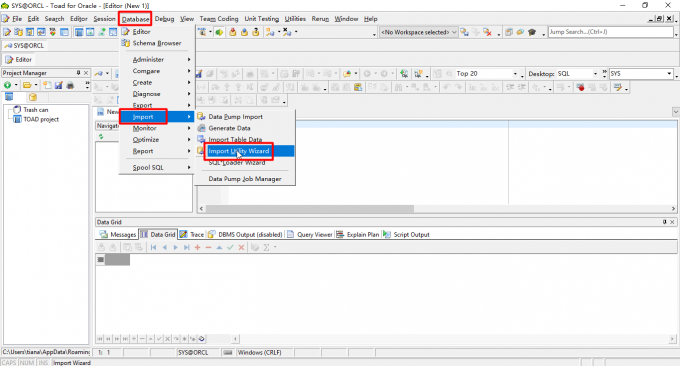Image resolution: width=680 pixels, height=366 pixels.
Task: Close the Project Manager panel
Action: pos(86,73)
